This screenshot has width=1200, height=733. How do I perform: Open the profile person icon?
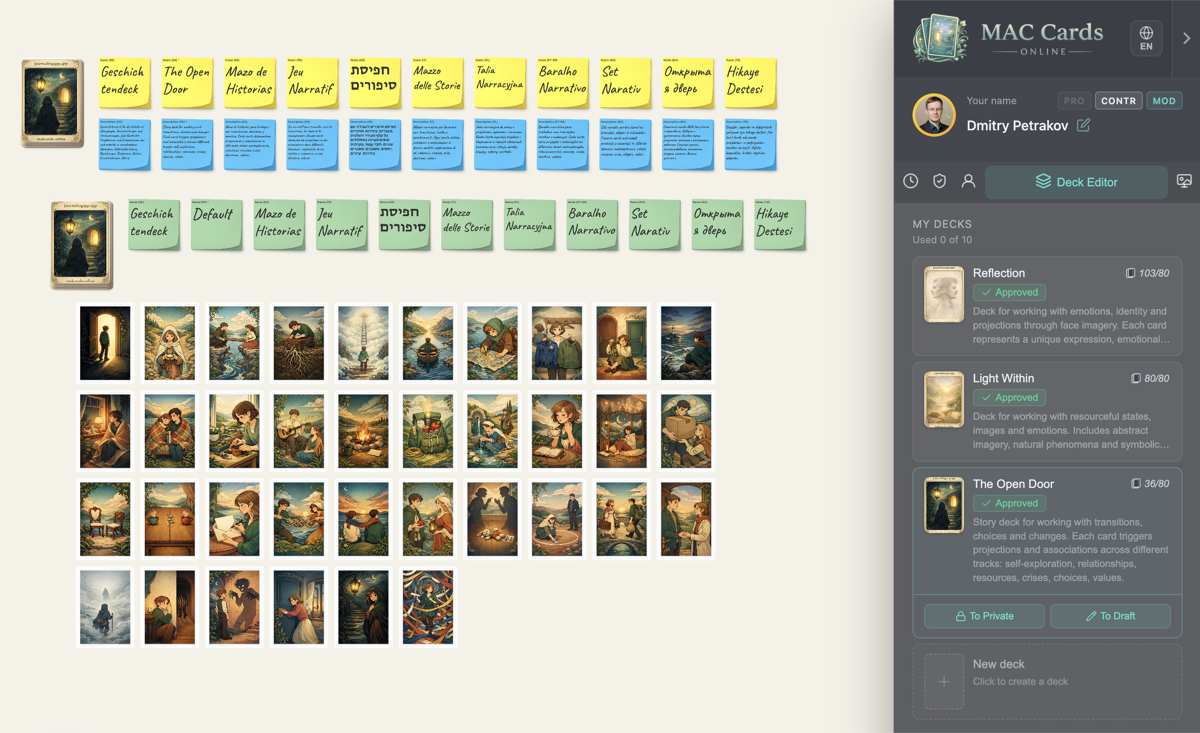[968, 182]
